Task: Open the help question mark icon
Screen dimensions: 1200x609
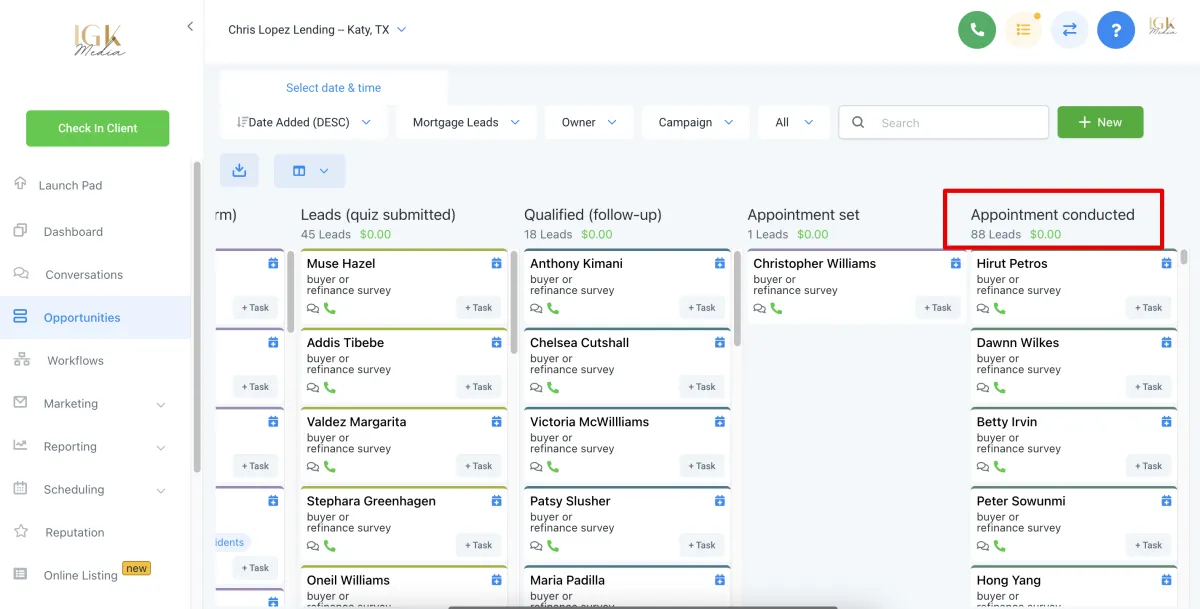Action: (1115, 30)
